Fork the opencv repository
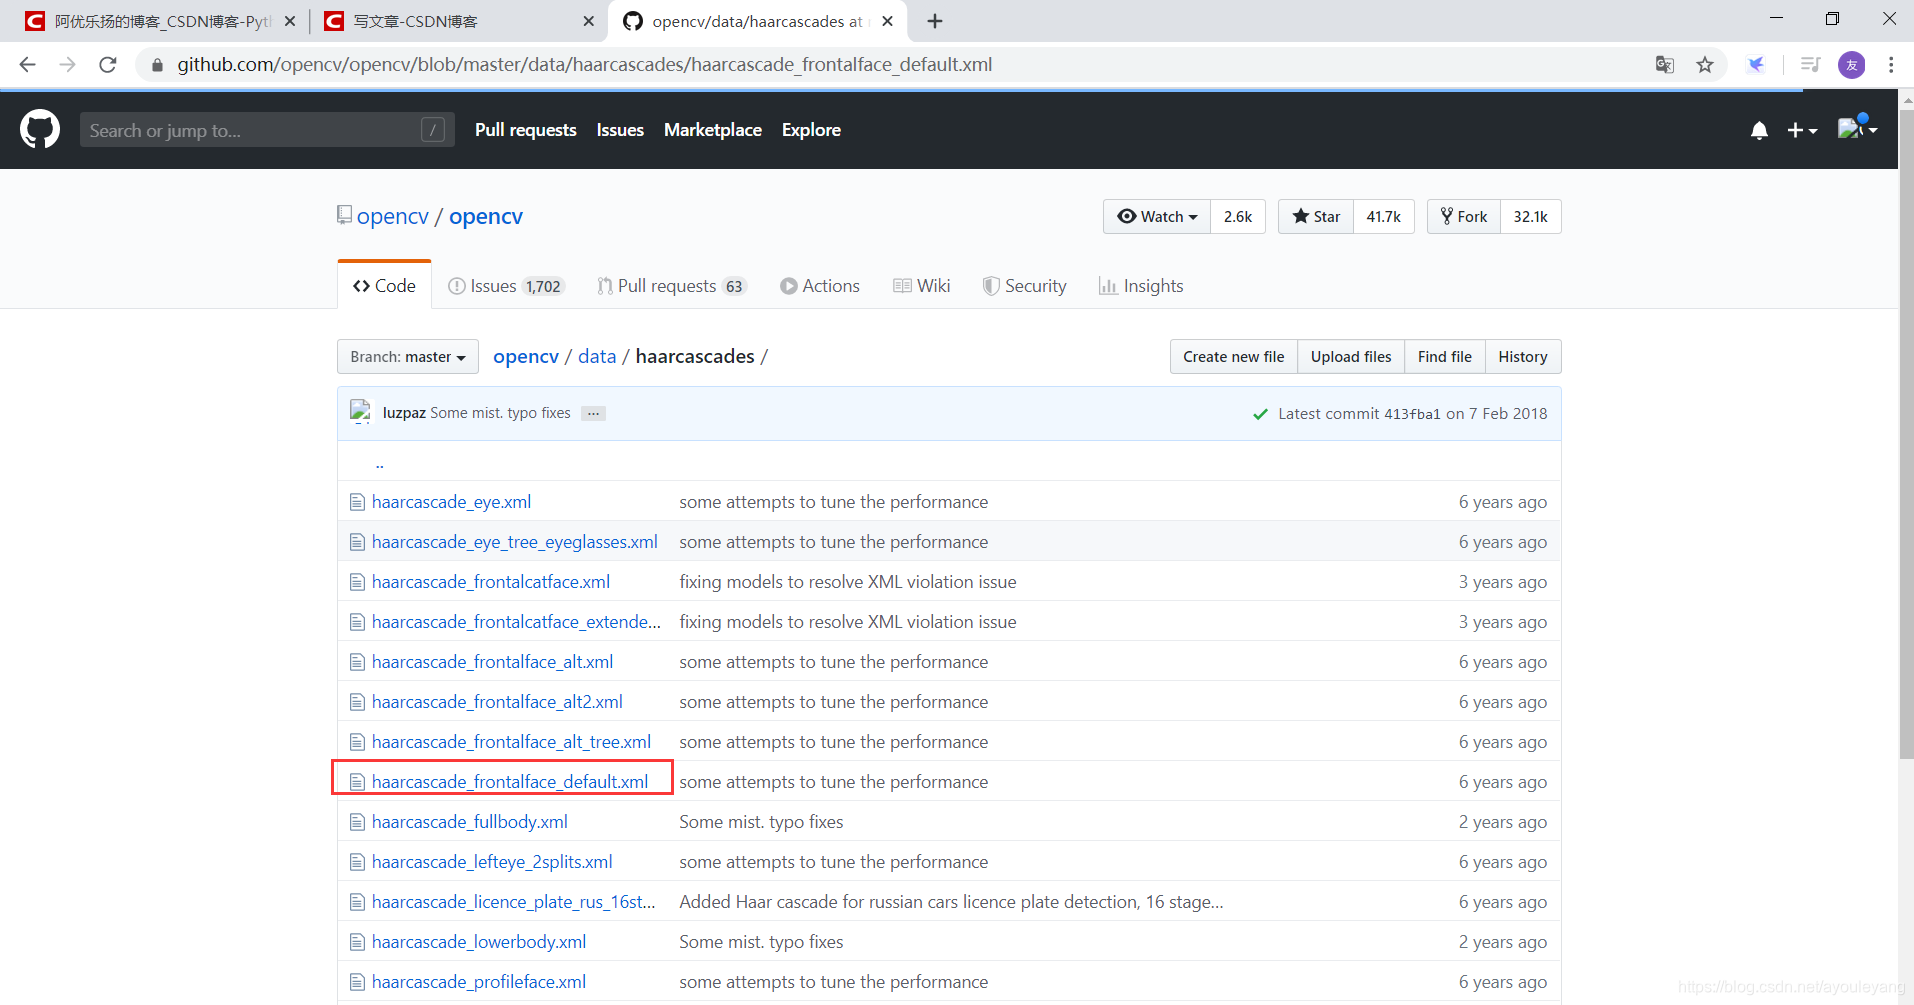 tap(1464, 217)
